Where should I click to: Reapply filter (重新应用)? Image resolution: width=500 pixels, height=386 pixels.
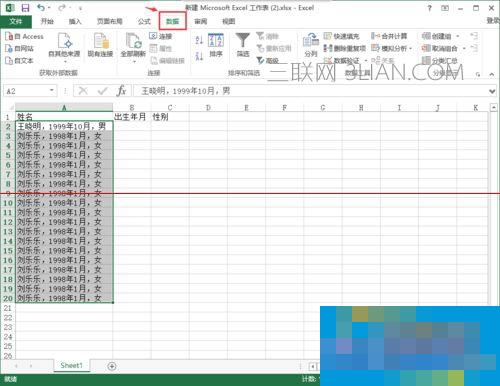click(274, 49)
